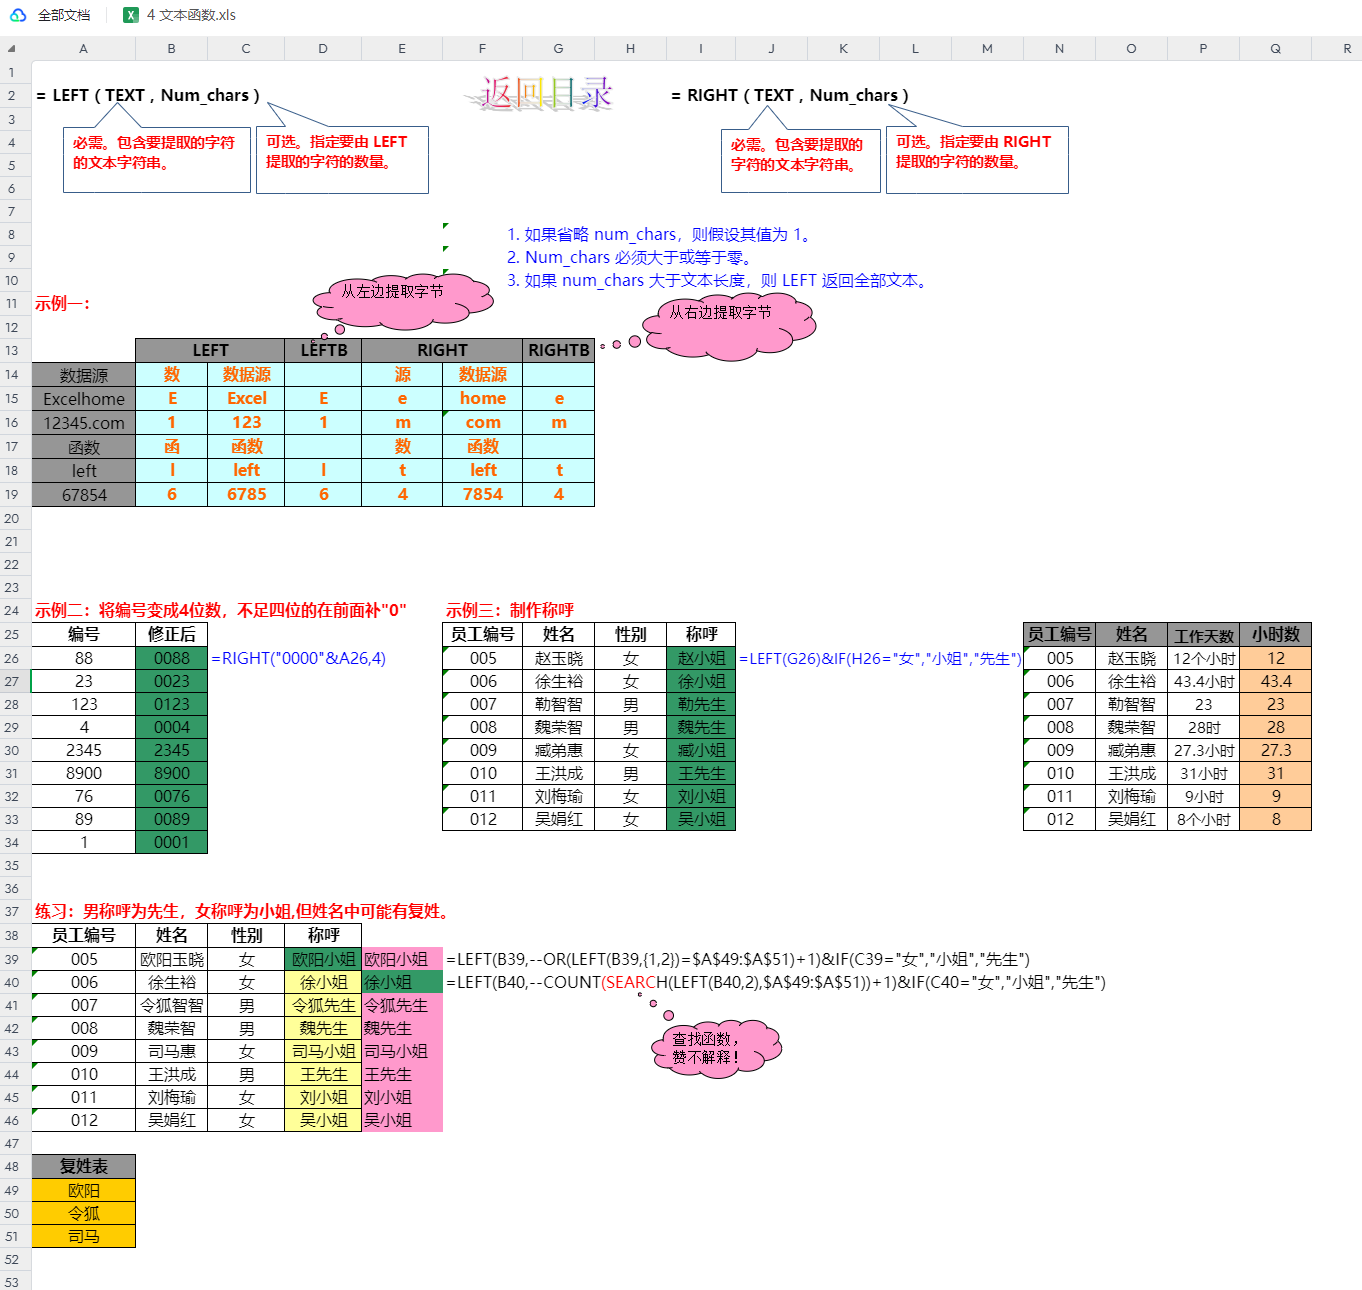This screenshot has height=1290, width=1362.
Task: Click the green 赵小姐 cell in 示例三
Action: click(701, 658)
